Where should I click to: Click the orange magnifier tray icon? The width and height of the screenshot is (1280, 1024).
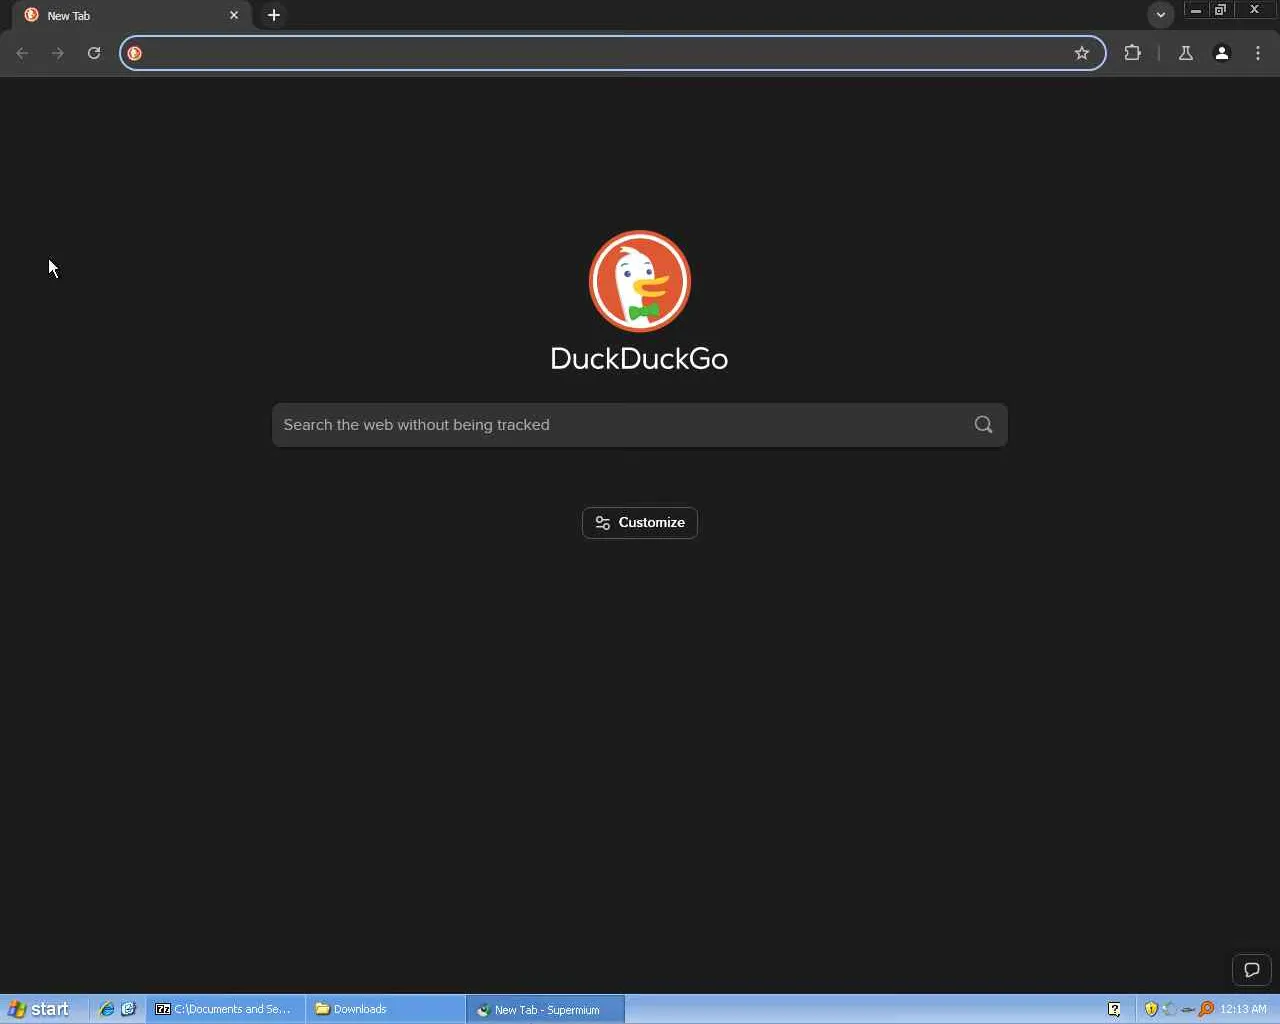[x=1206, y=1009]
